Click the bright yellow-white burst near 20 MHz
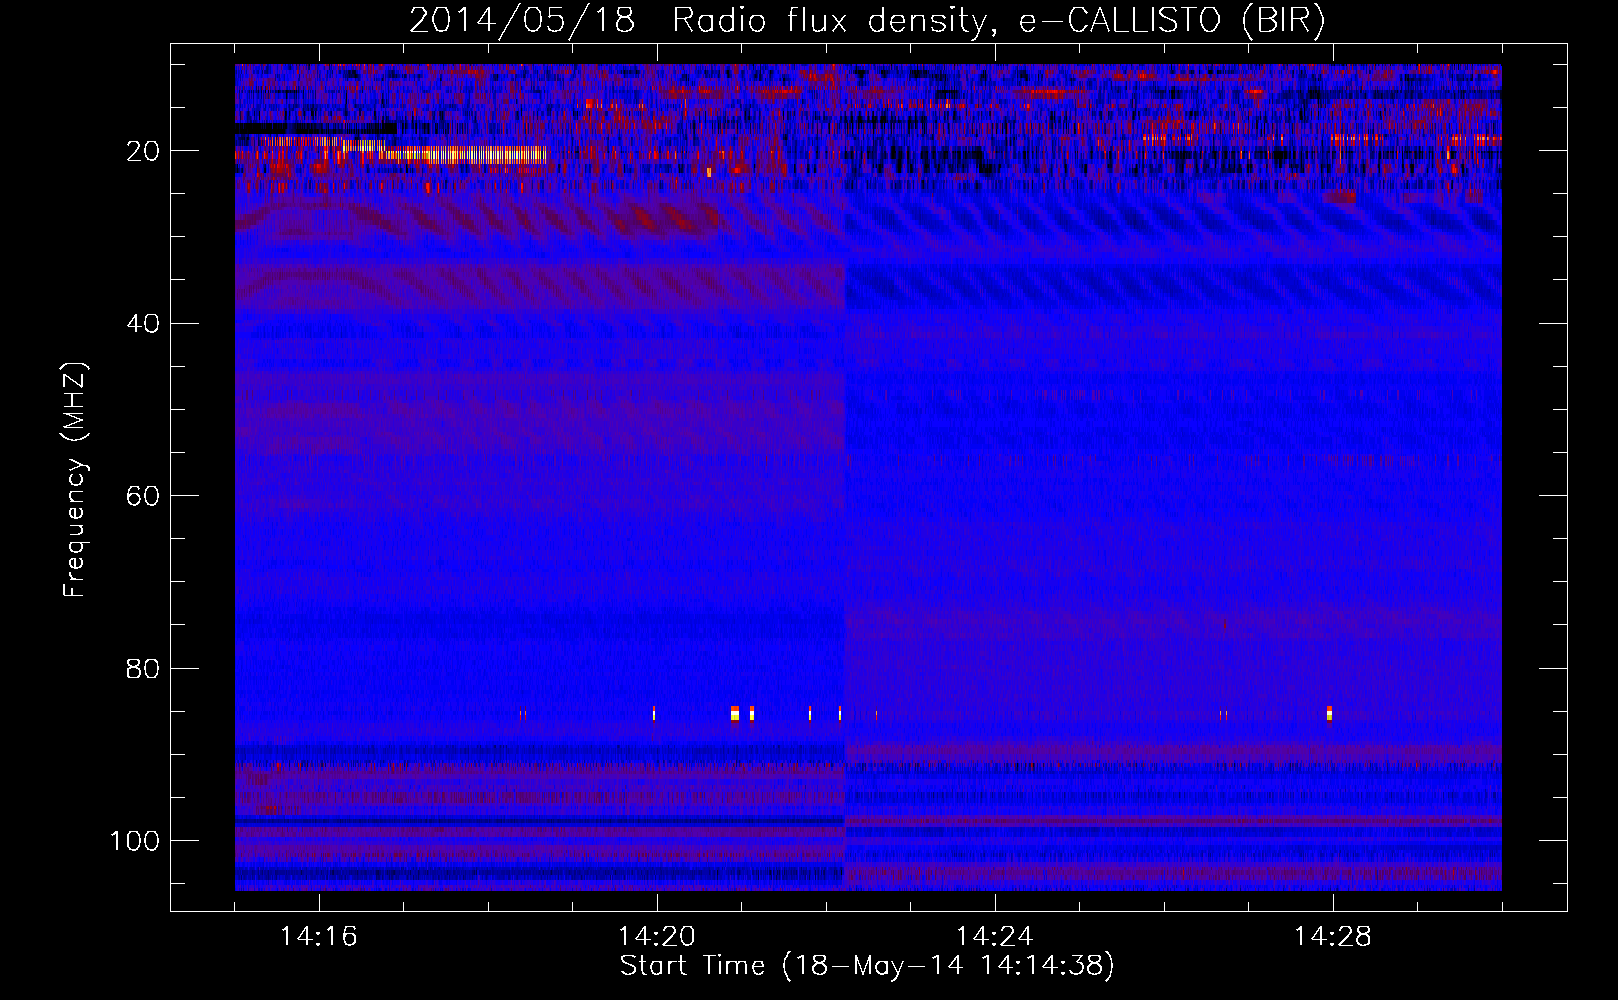This screenshot has width=1618, height=1000. [465, 154]
